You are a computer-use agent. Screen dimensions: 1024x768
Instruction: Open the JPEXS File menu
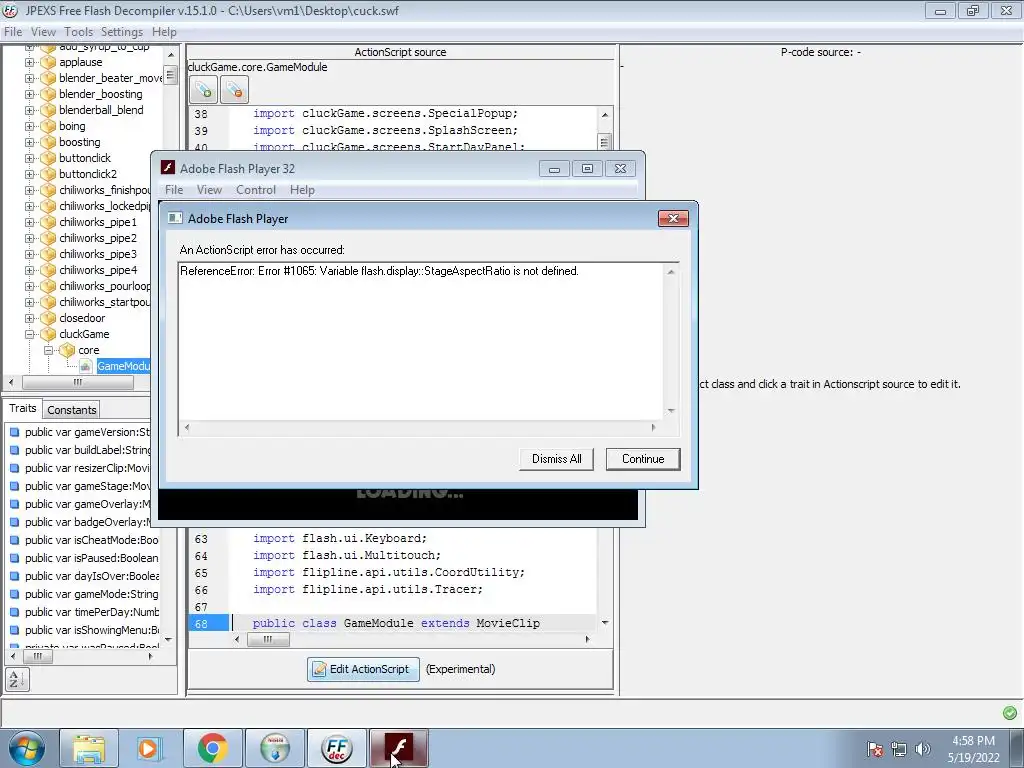tap(13, 32)
